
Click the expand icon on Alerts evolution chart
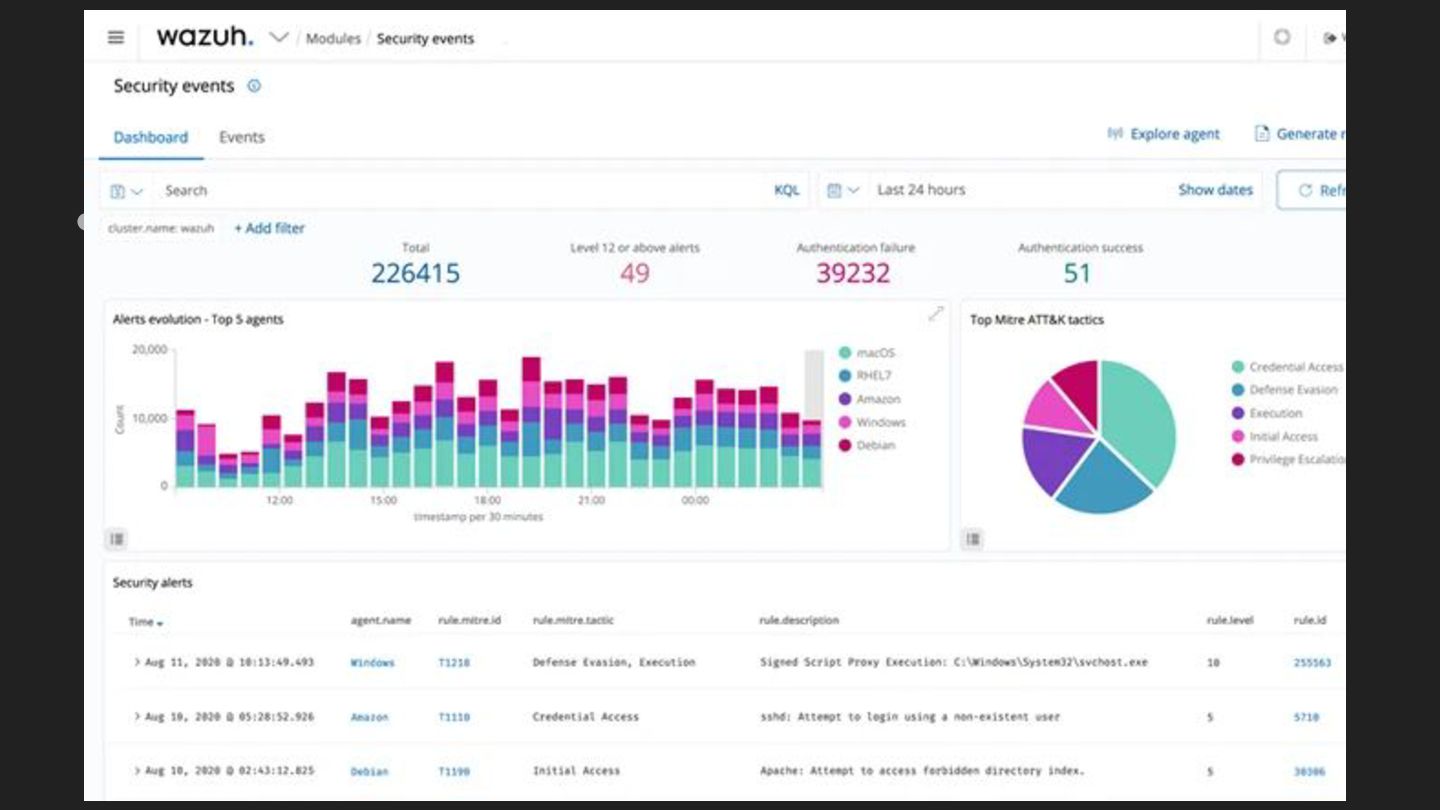click(x=935, y=314)
